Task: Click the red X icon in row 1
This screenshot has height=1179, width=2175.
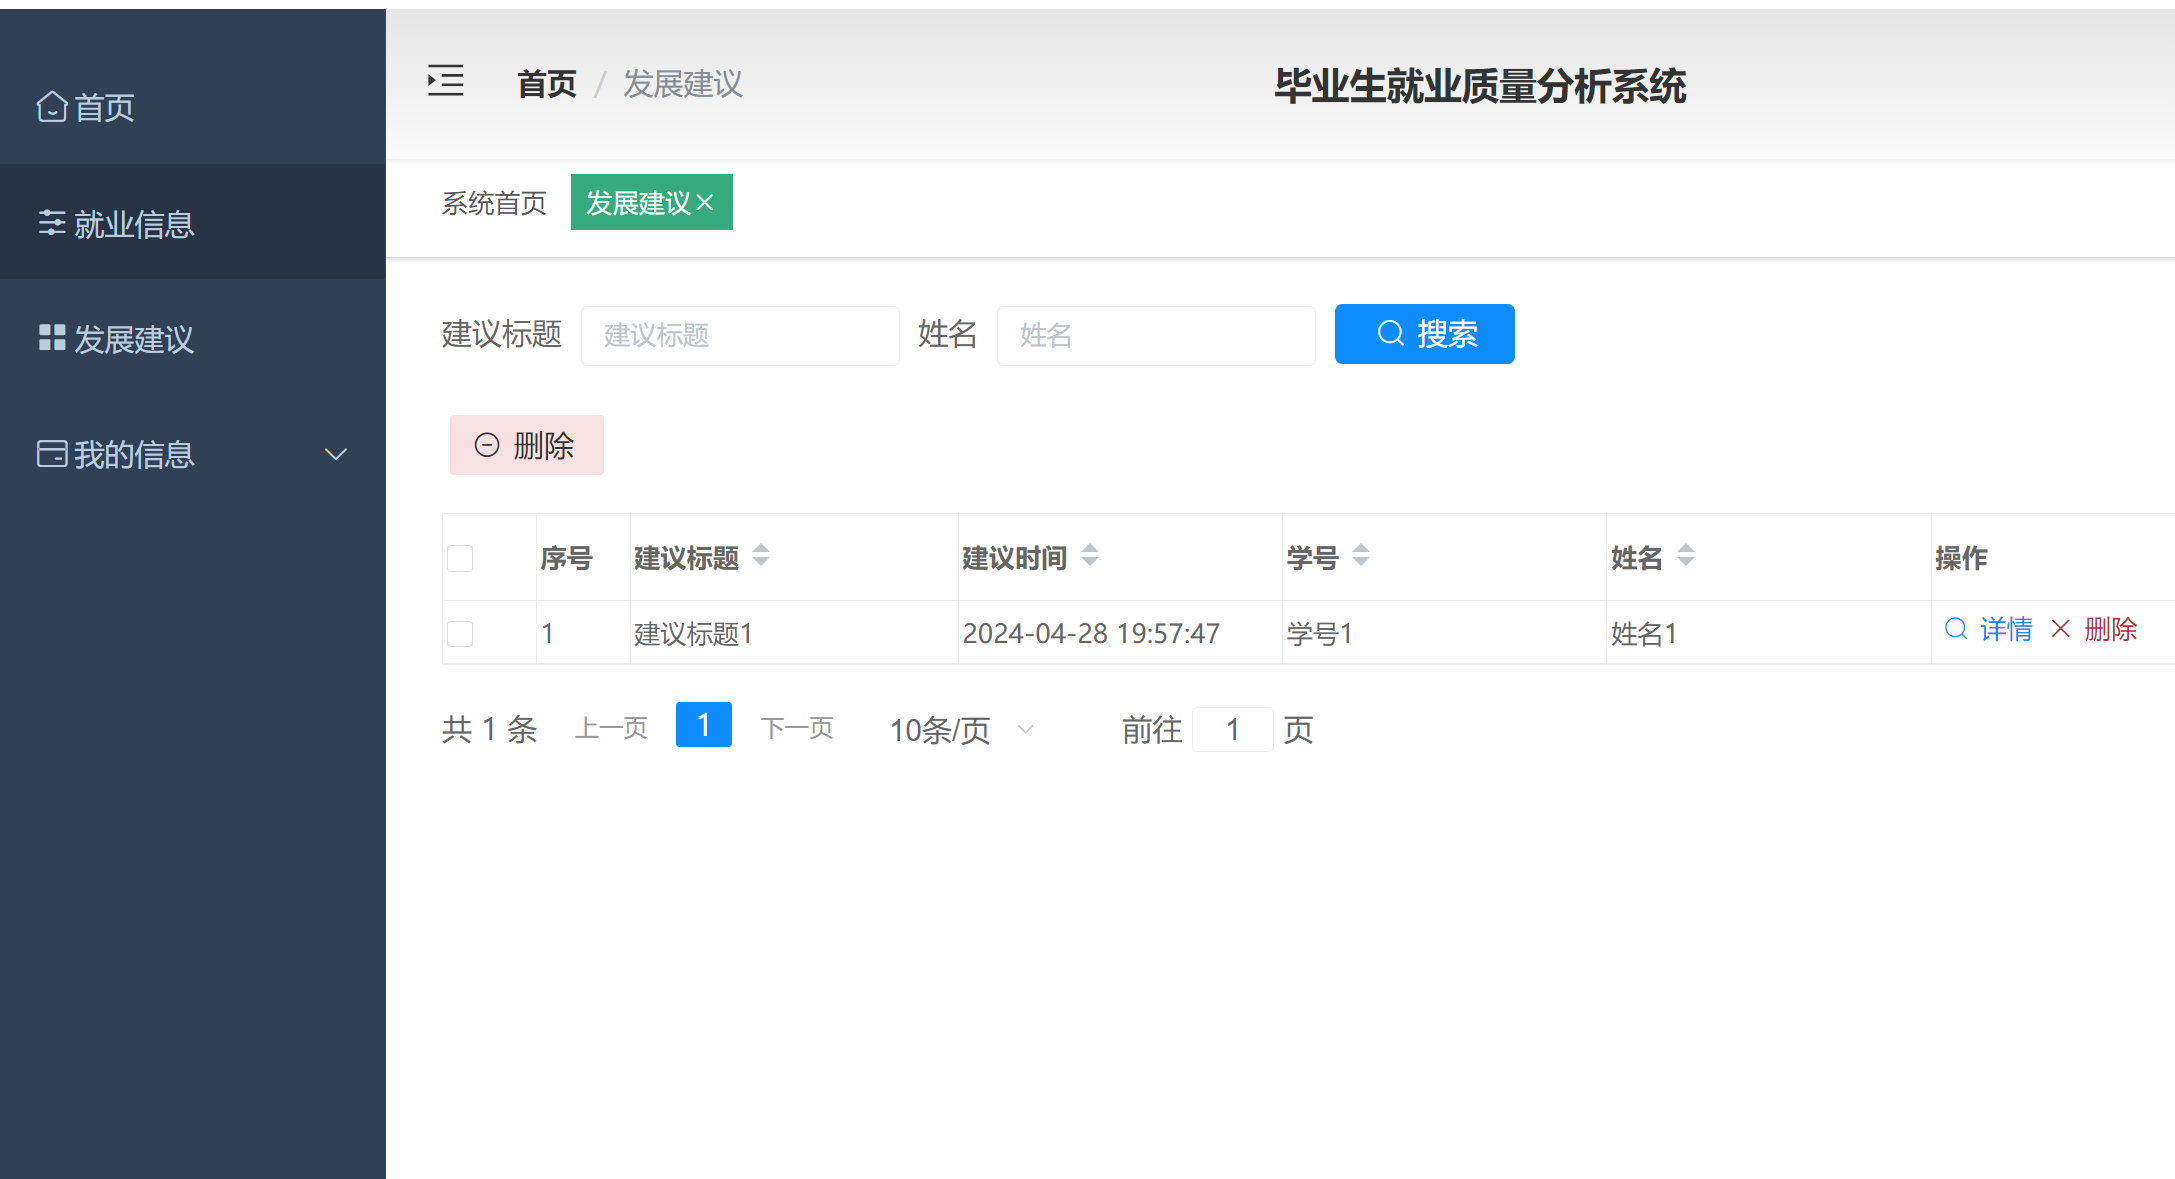Action: (2061, 629)
